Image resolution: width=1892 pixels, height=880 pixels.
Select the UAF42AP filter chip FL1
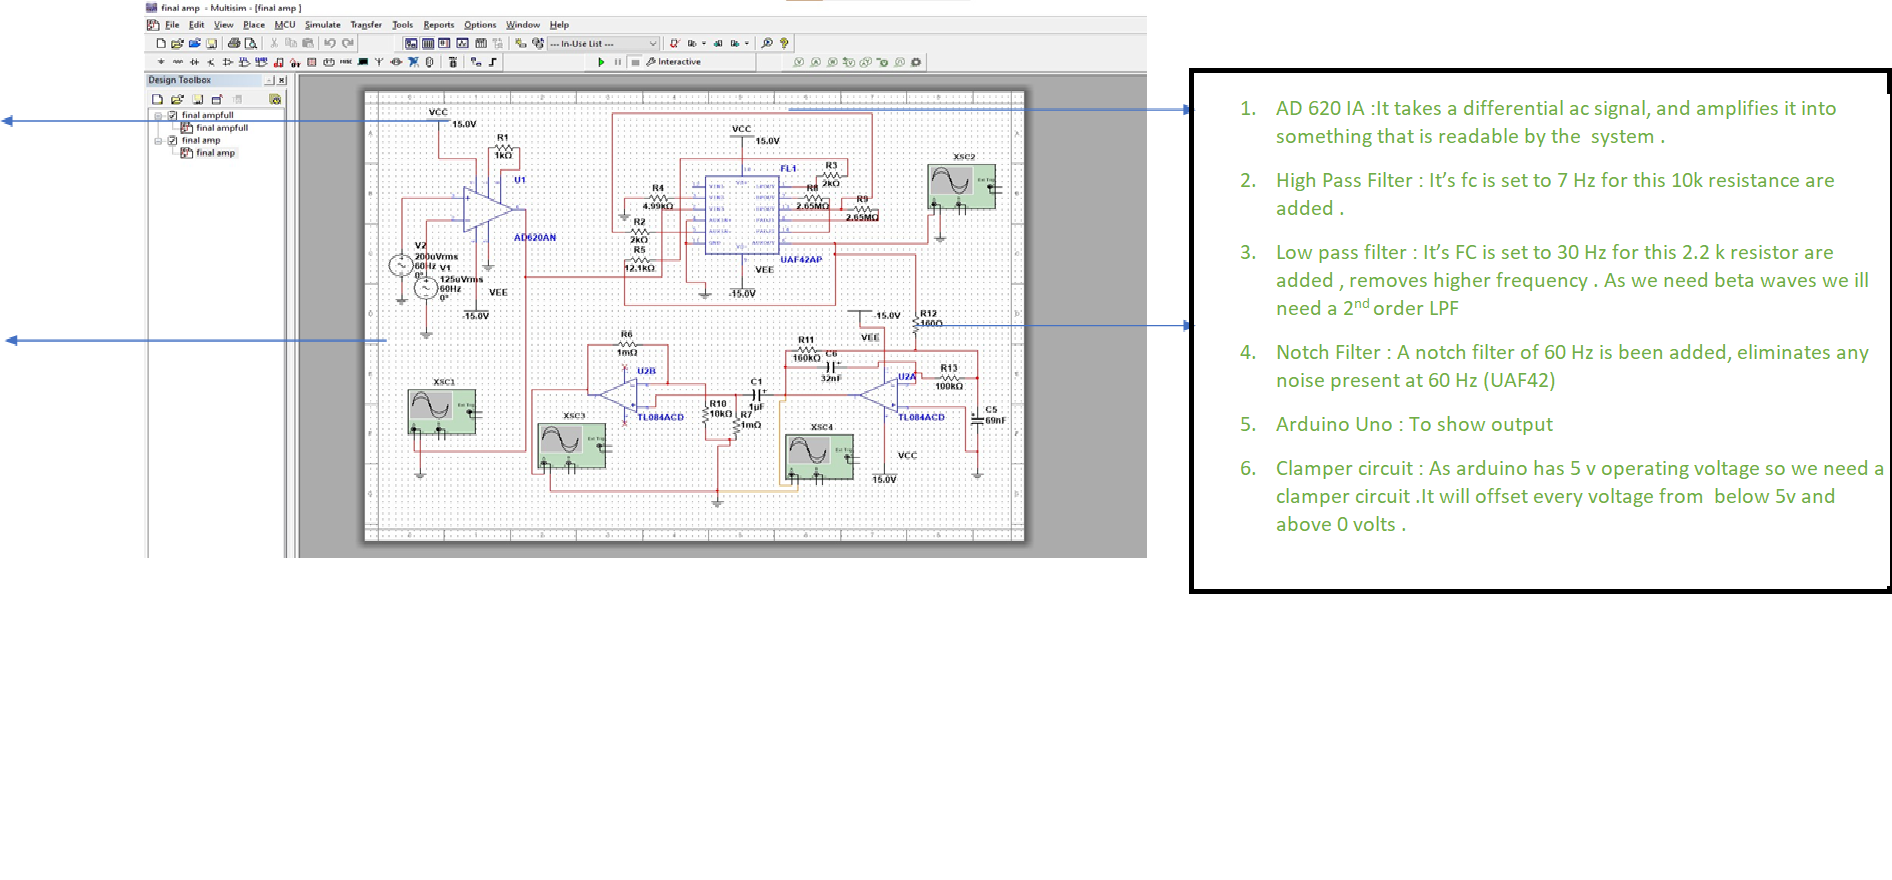[x=741, y=215]
